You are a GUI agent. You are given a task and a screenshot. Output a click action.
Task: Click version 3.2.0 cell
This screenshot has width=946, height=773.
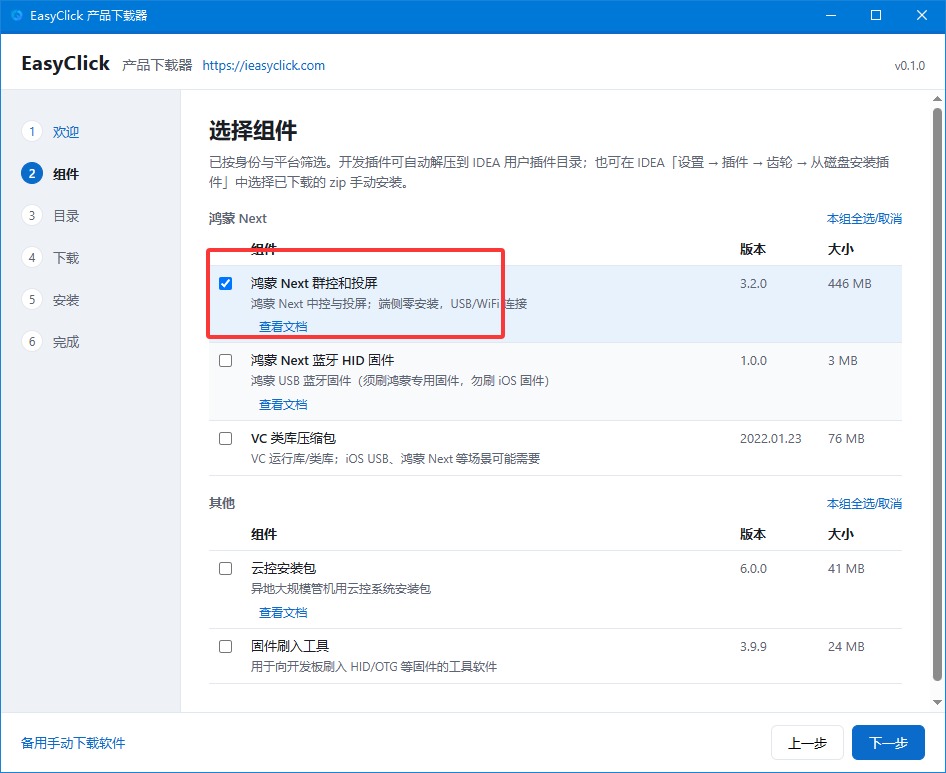pos(753,284)
